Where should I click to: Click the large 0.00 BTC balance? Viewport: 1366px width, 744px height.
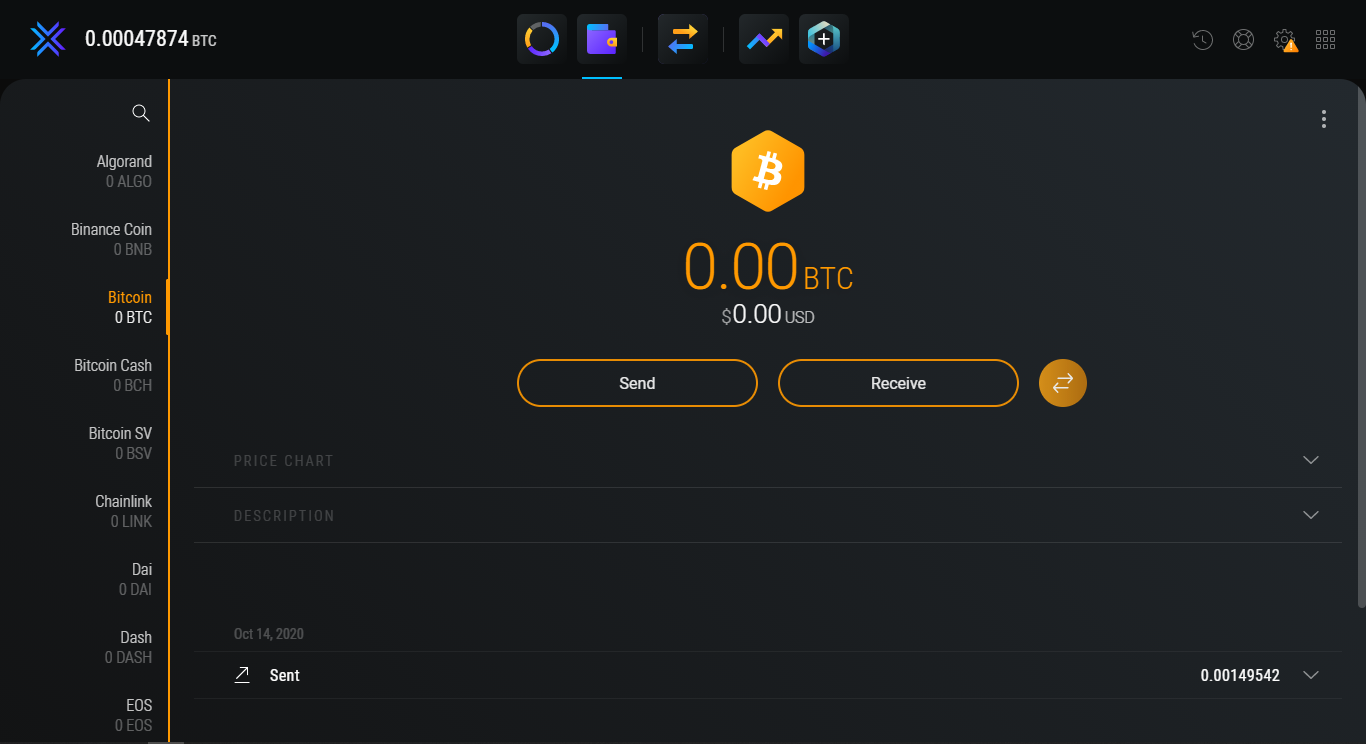pyautogui.click(x=768, y=267)
